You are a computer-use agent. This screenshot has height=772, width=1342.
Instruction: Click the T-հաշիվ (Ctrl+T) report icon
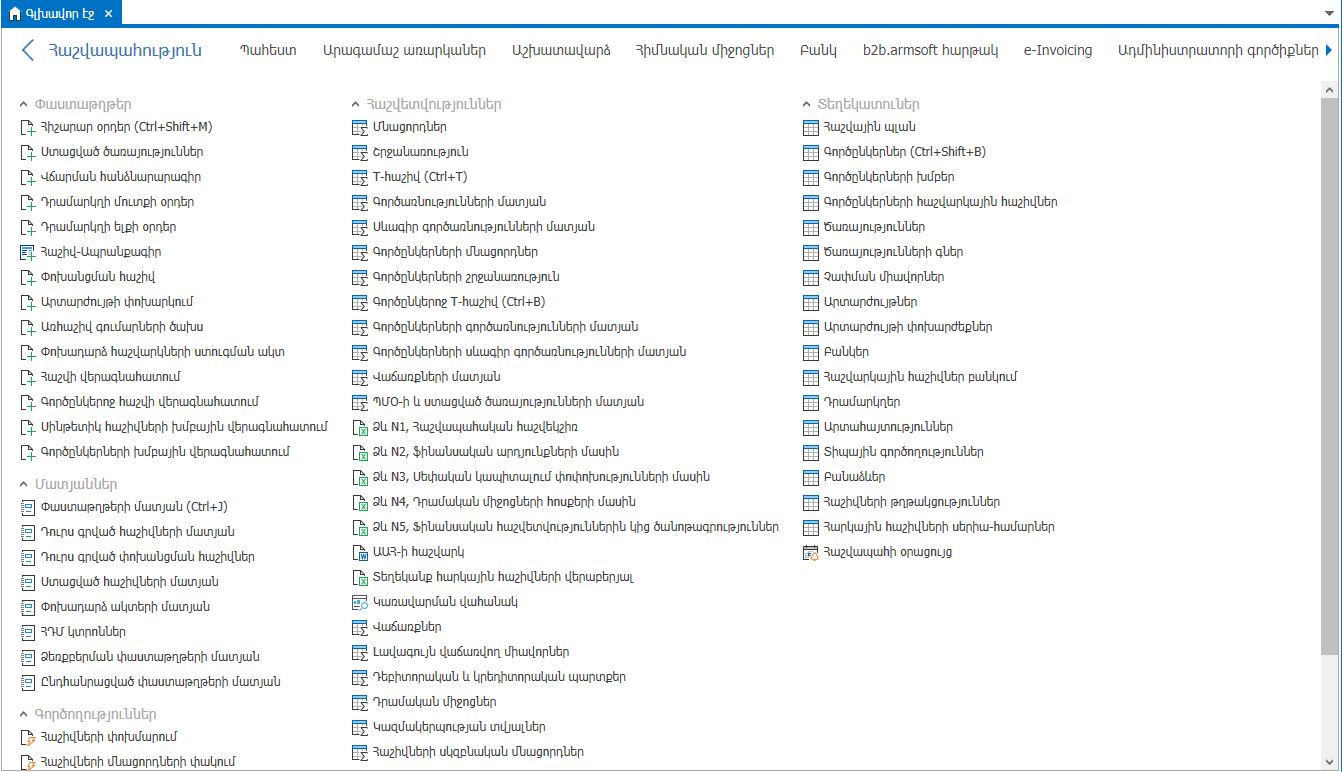click(360, 178)
